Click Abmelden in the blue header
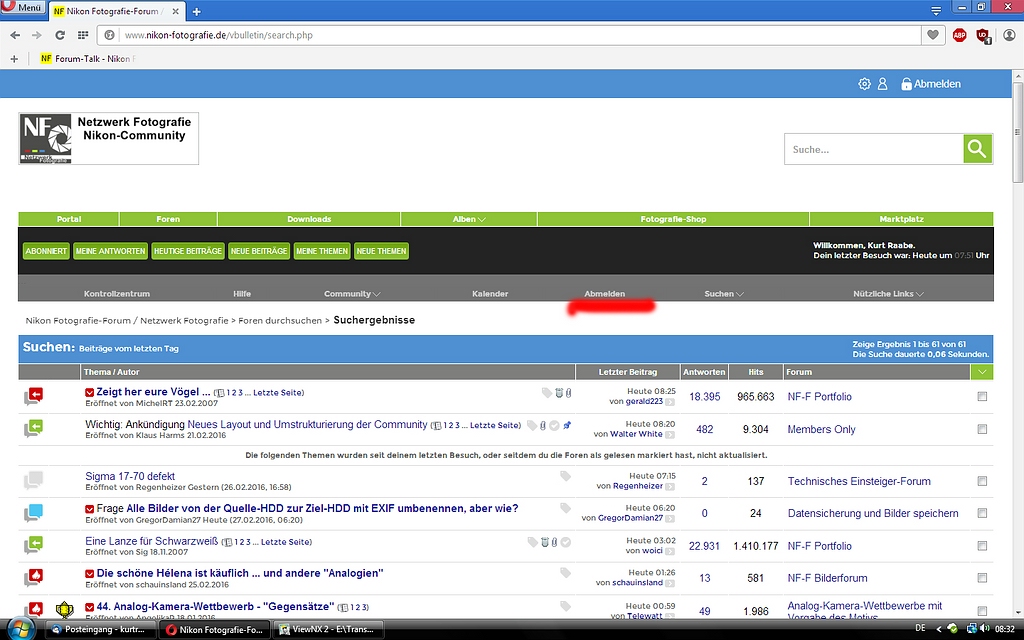Viewport: 1024px width, 640px height. click(931, 84)
